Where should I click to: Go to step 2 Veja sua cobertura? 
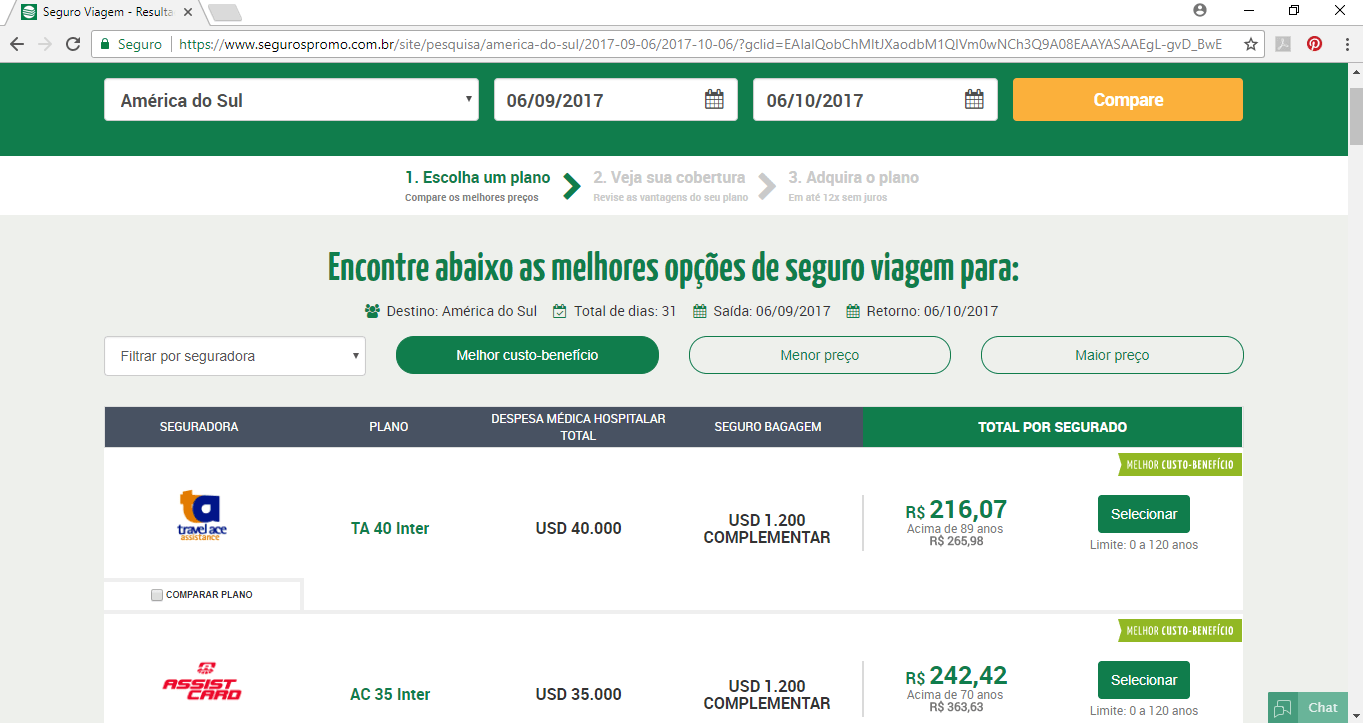[670, 186]
